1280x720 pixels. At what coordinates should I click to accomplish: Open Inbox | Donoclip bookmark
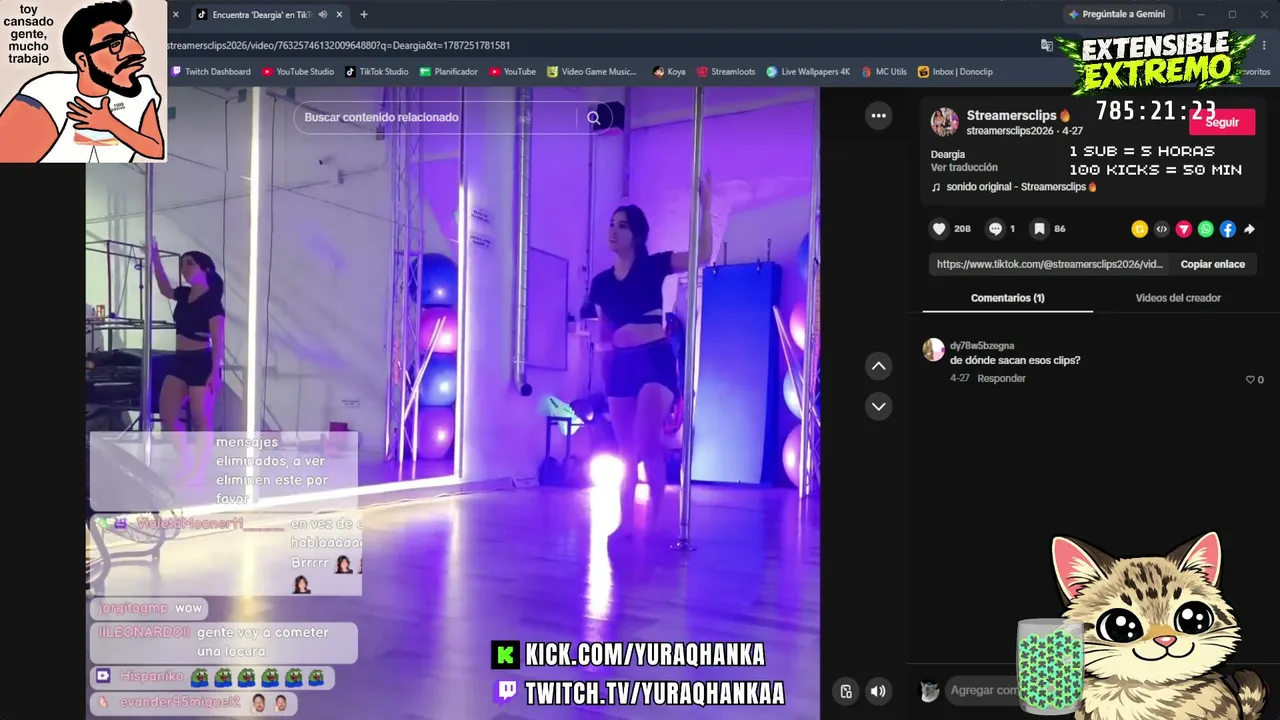tap(956, 72)
